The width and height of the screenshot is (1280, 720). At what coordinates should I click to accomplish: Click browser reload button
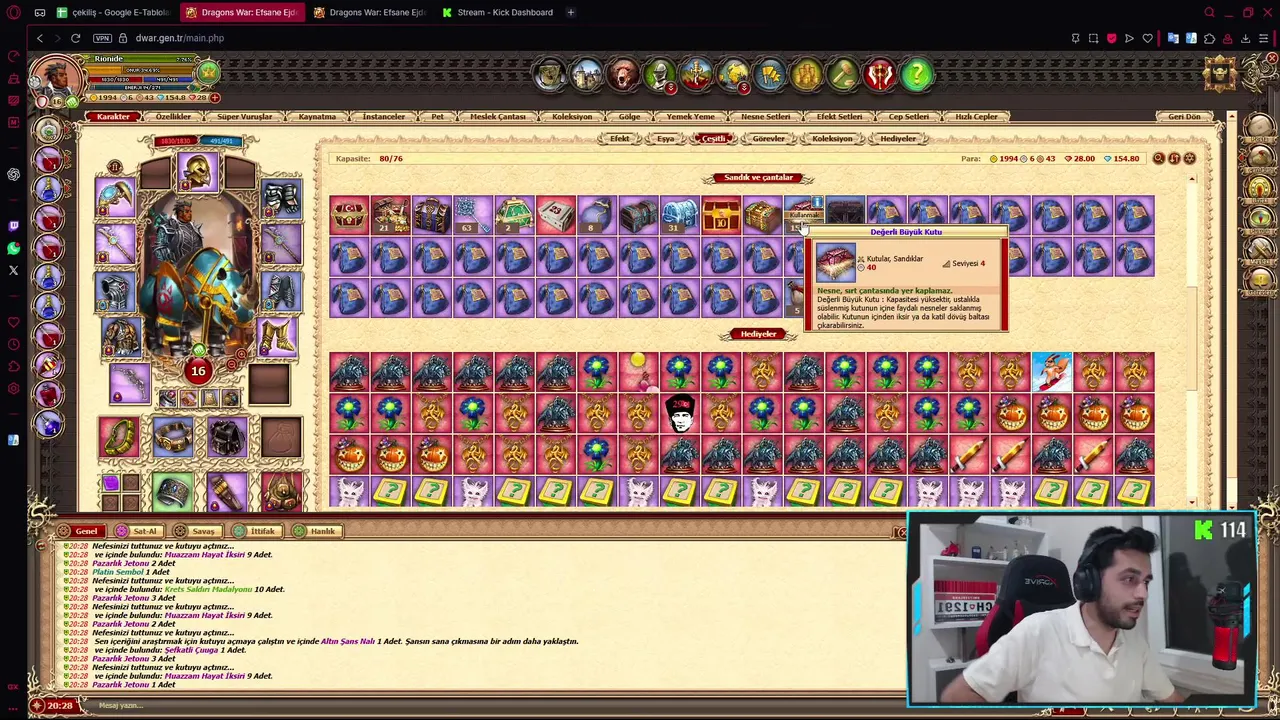click(x=75, y=38)
